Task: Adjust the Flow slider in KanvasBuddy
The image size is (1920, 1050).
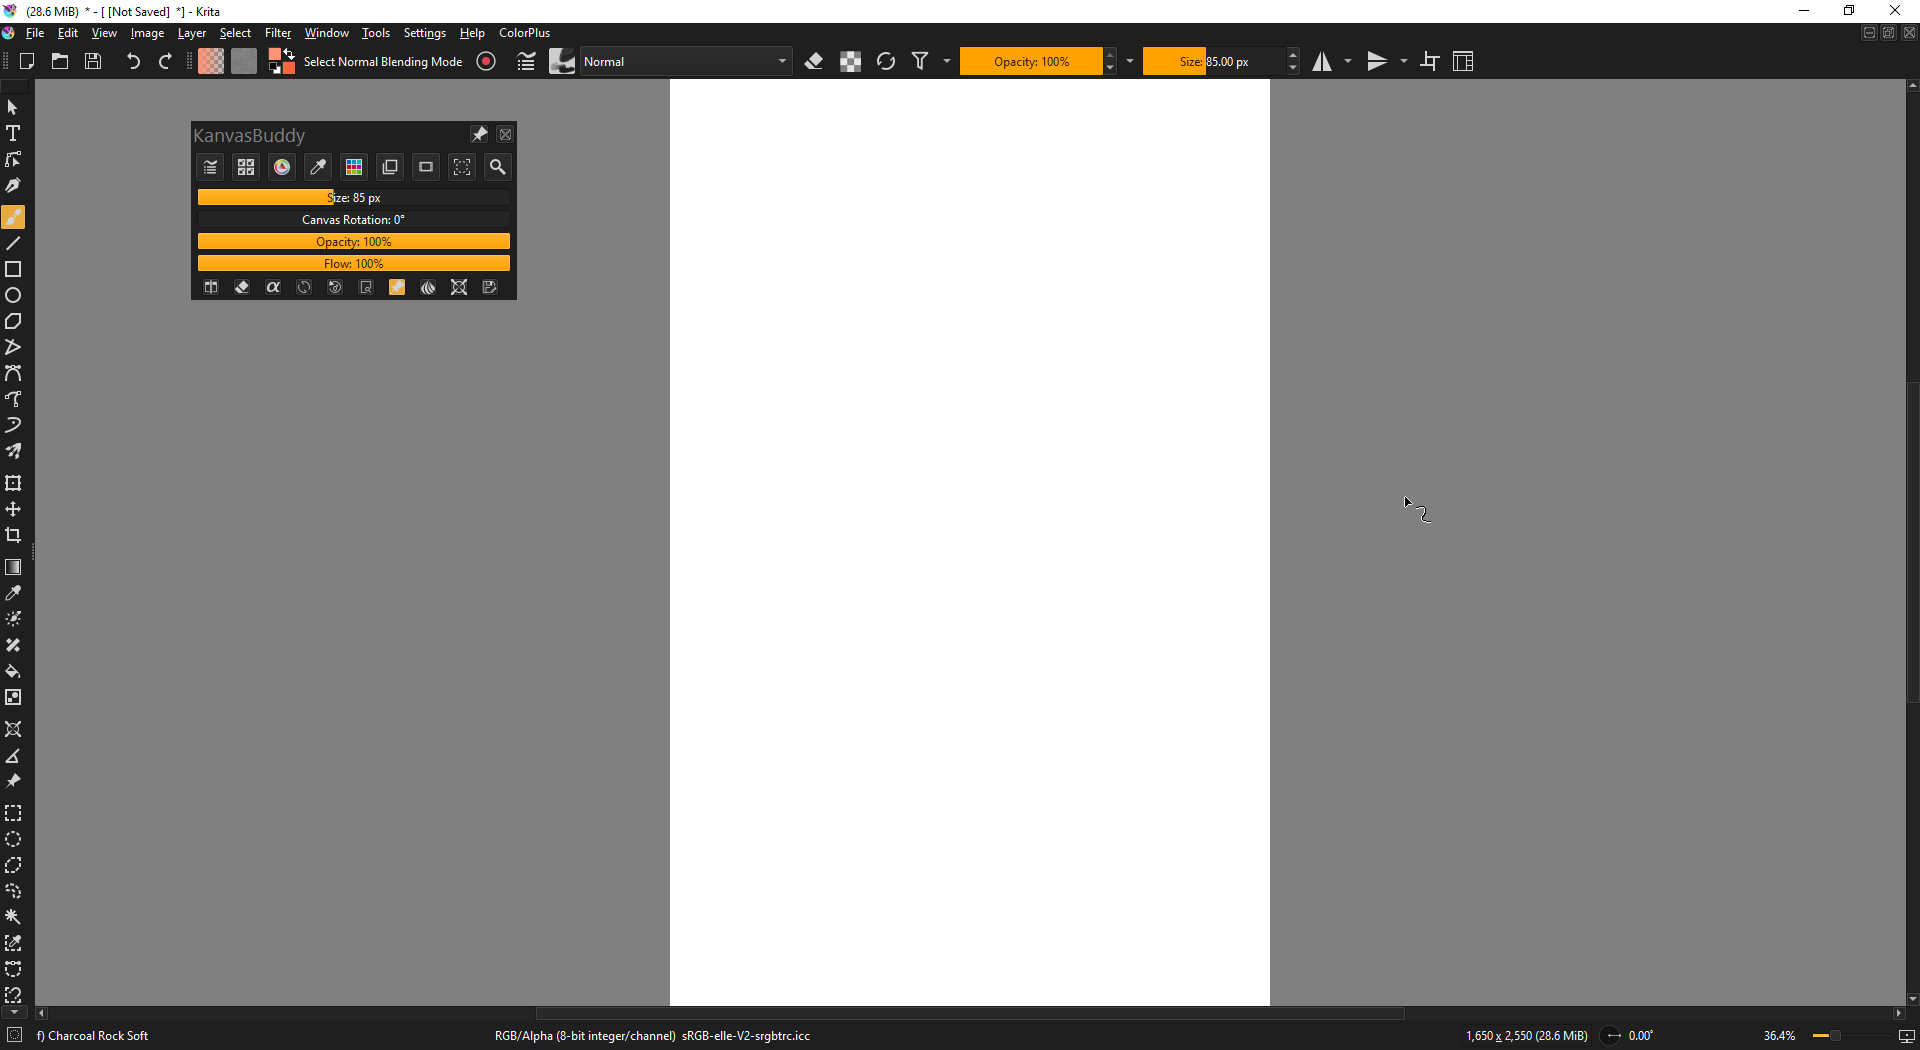Action: point(353,264)
